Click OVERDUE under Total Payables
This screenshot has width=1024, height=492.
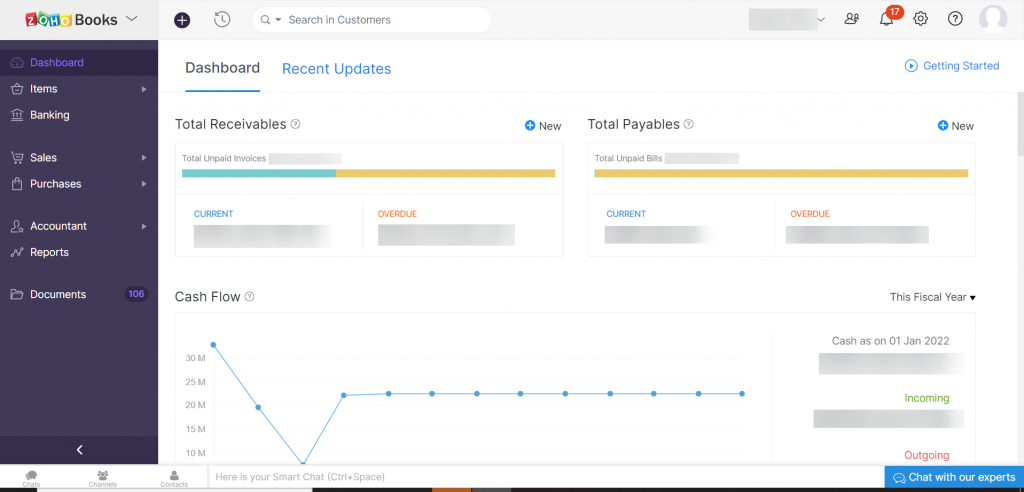click(x=810, y=214)
